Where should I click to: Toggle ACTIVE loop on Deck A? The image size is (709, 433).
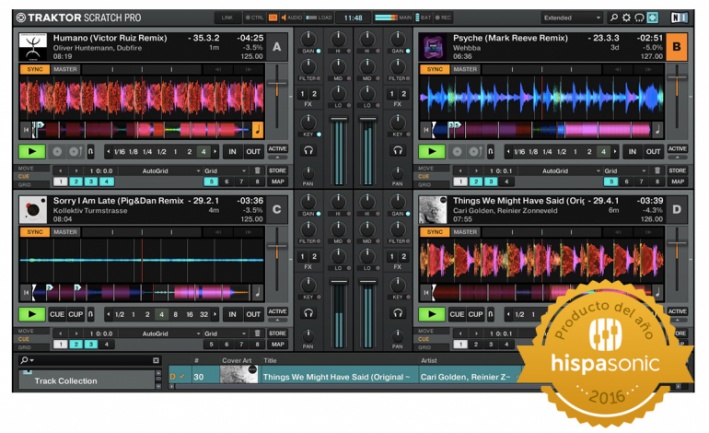(277, 149)
